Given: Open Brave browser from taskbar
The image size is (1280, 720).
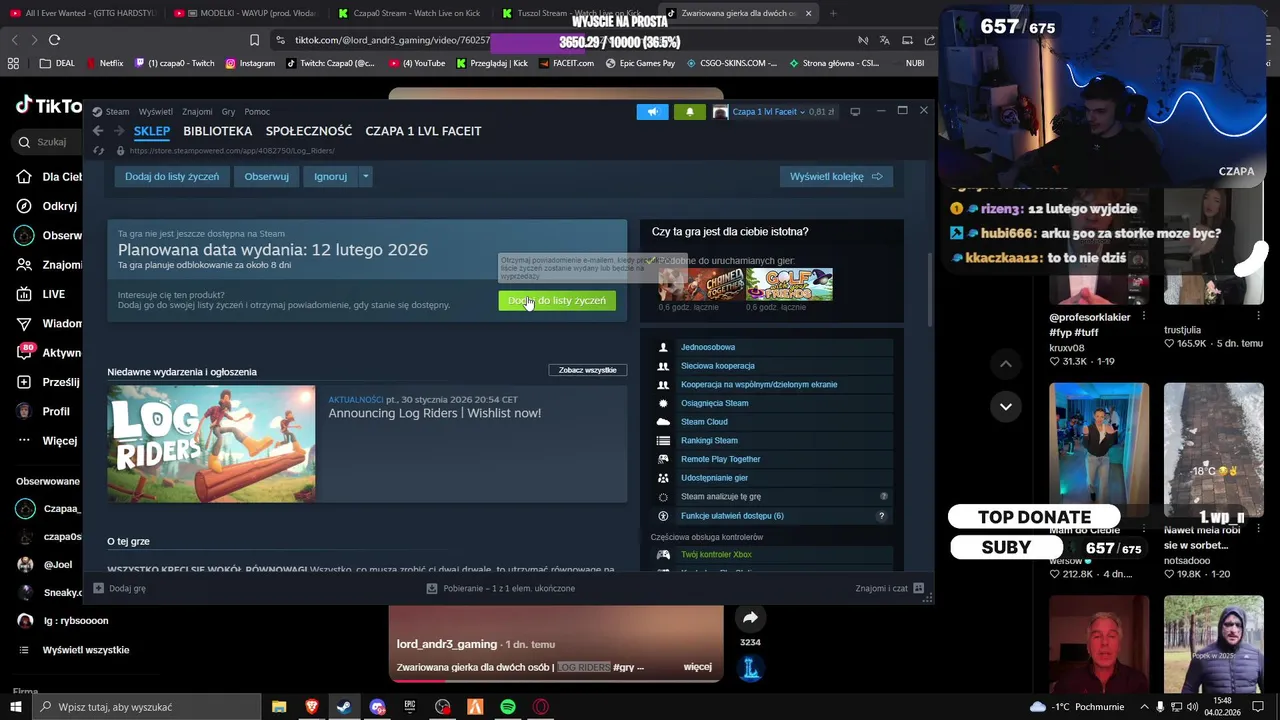Looking at the screenshot, I should (x=311, y=707).
